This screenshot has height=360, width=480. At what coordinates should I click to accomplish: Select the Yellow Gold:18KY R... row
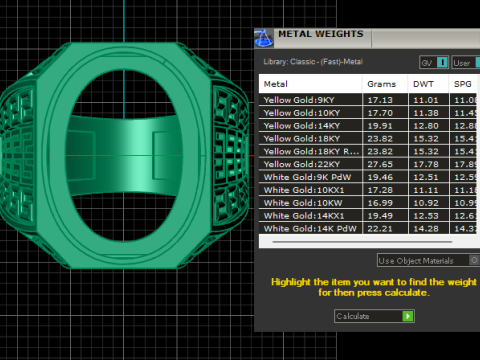pyautogui.click(x=368, y=151)
